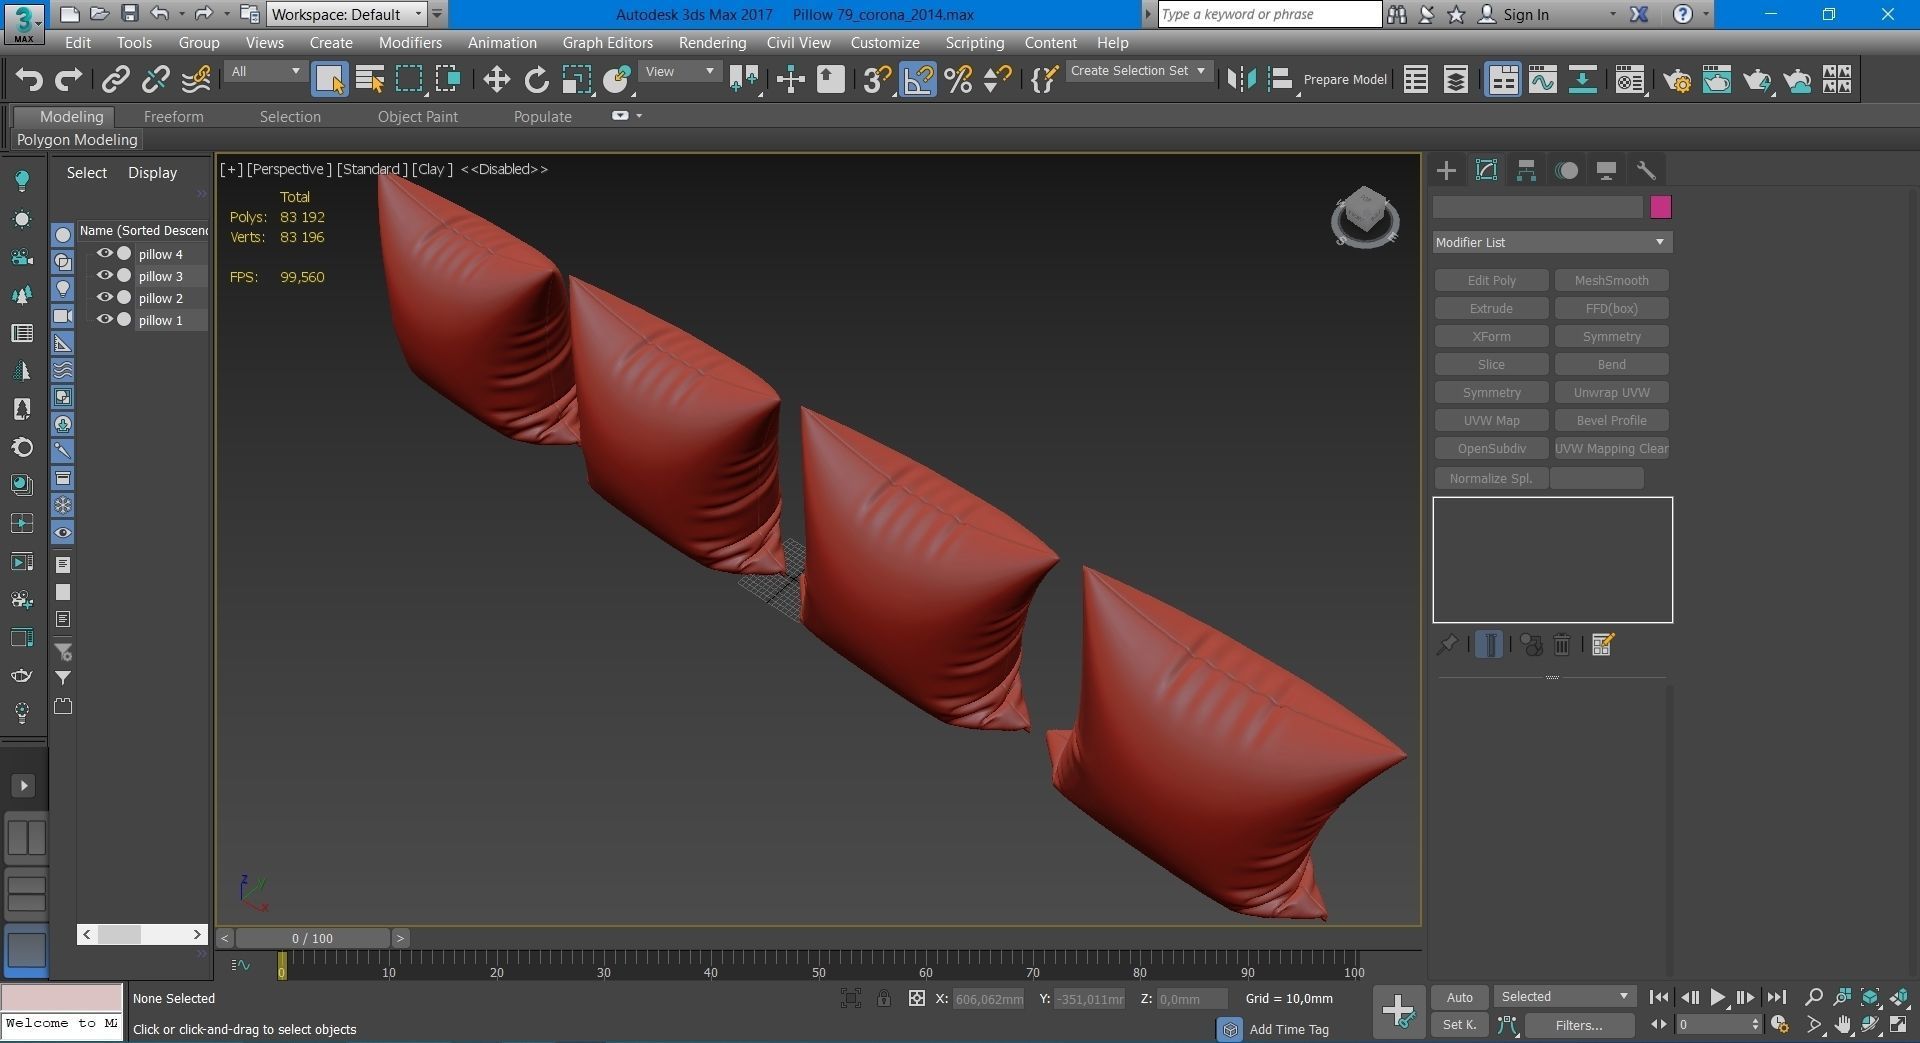The height and width of the screenshot is (1043, 1920).
Task: Open the Motion panel
Action: click(1566, 170)
